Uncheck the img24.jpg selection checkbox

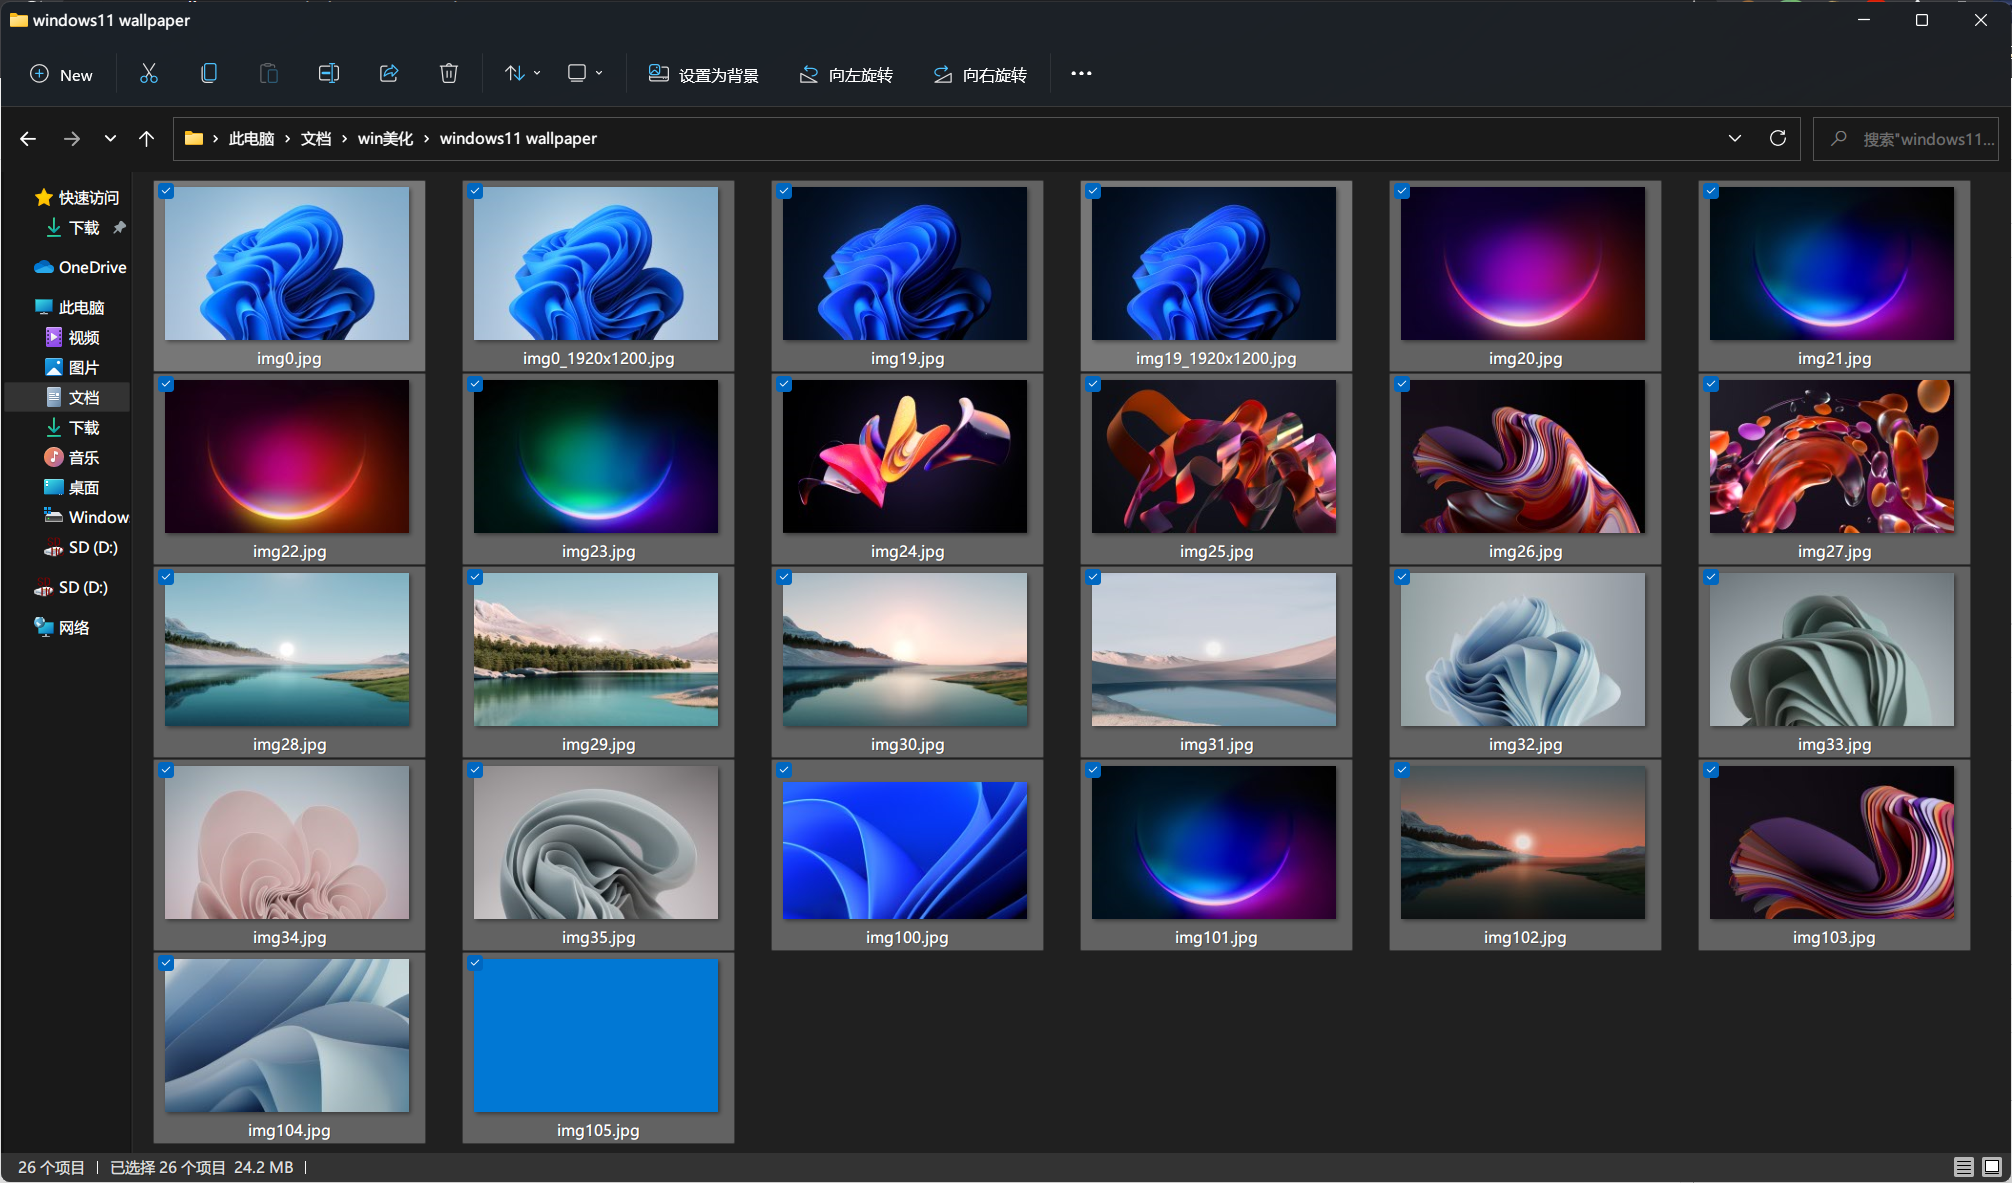(785, 385)
